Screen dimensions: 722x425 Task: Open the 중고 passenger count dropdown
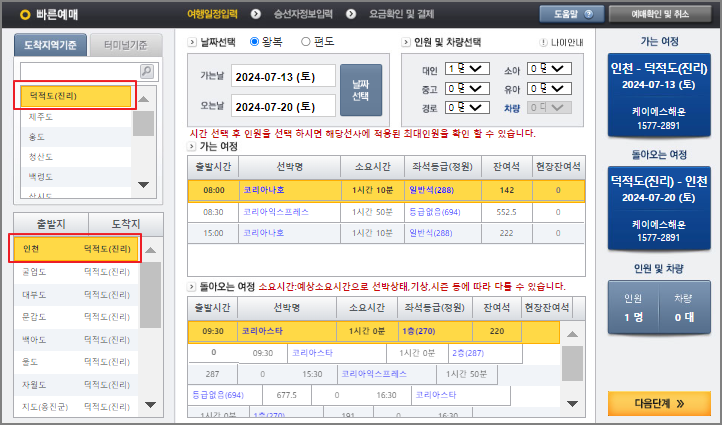(467, 88)
